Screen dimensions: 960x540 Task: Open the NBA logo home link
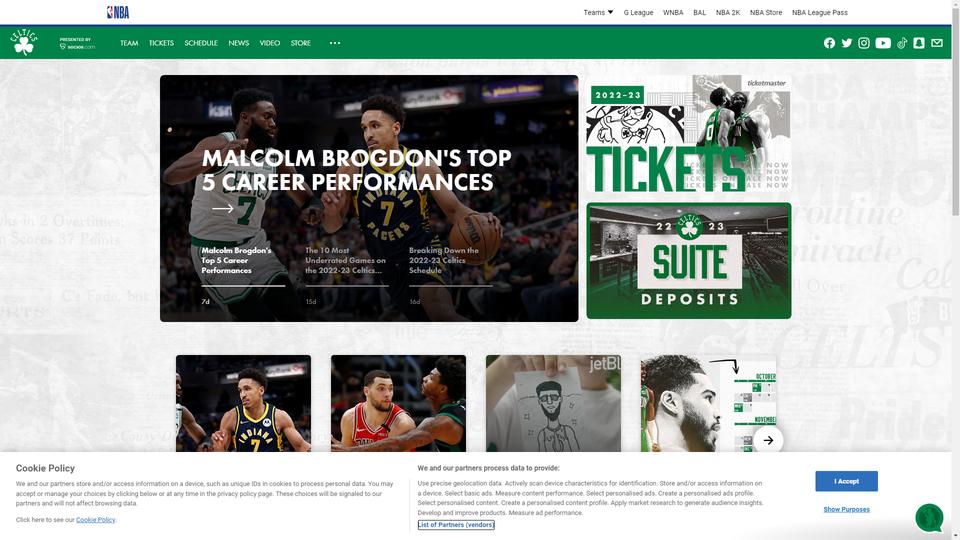(118, 12)
